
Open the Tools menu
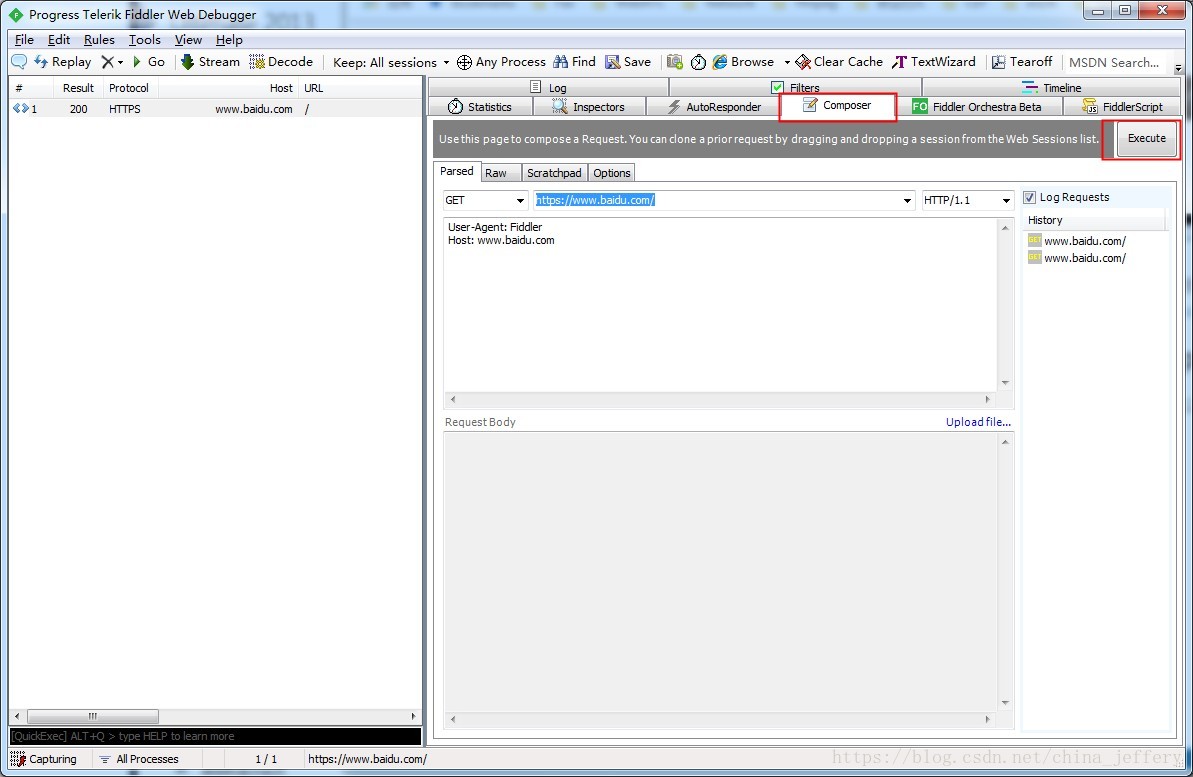145,40
